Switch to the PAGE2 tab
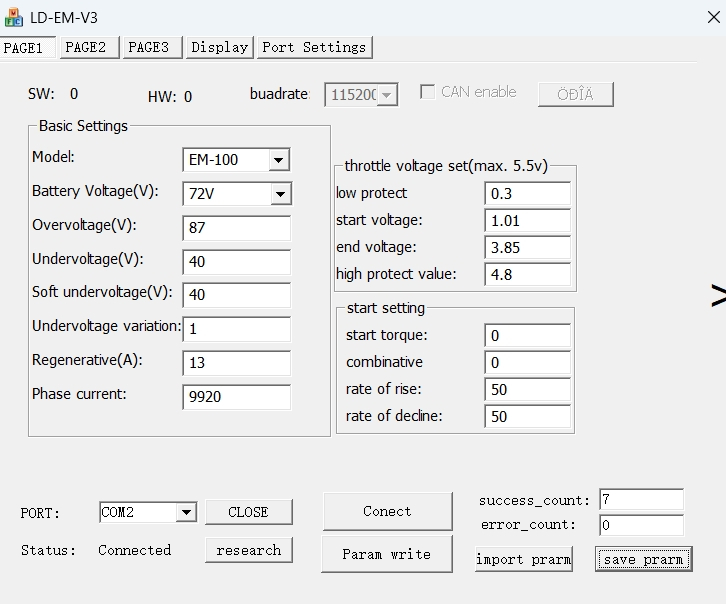Viewport: 726px width, 604px height. [89, 48]
